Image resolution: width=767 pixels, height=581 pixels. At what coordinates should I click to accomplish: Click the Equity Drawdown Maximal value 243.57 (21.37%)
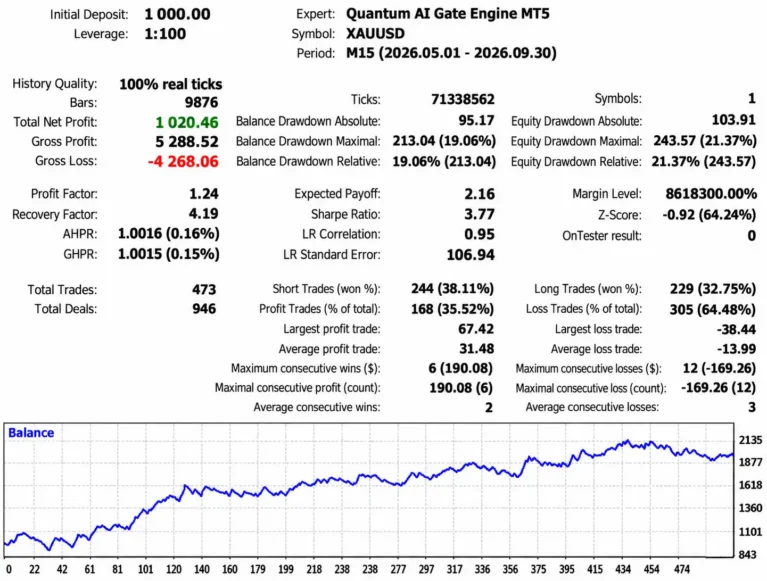(705, 141)
